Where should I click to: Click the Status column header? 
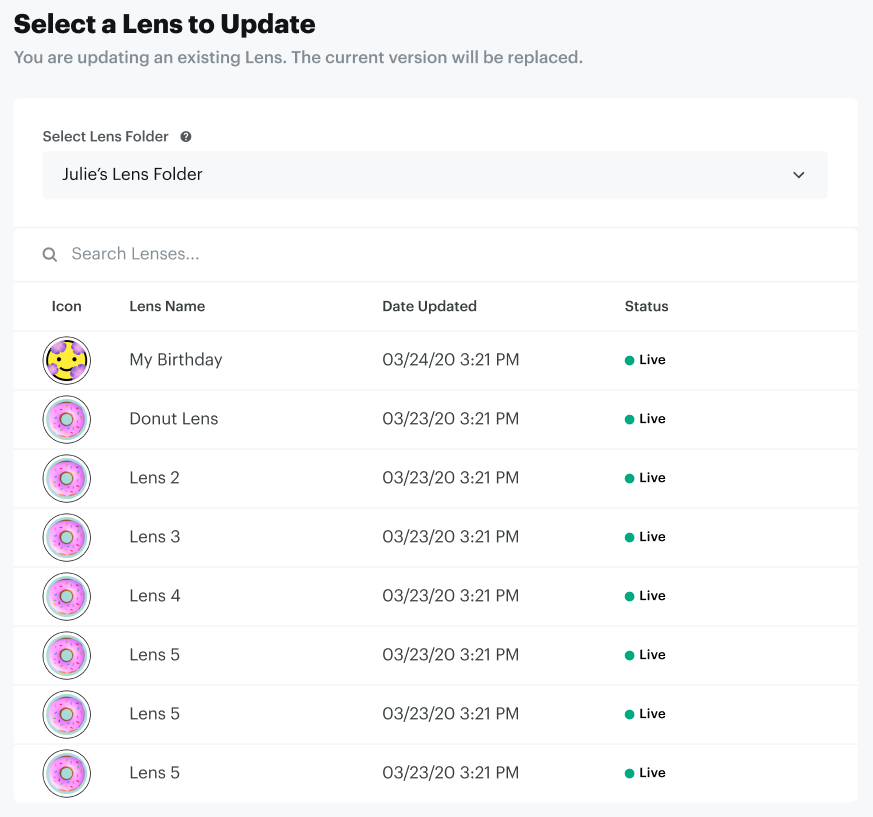click(x=646, y=306)
